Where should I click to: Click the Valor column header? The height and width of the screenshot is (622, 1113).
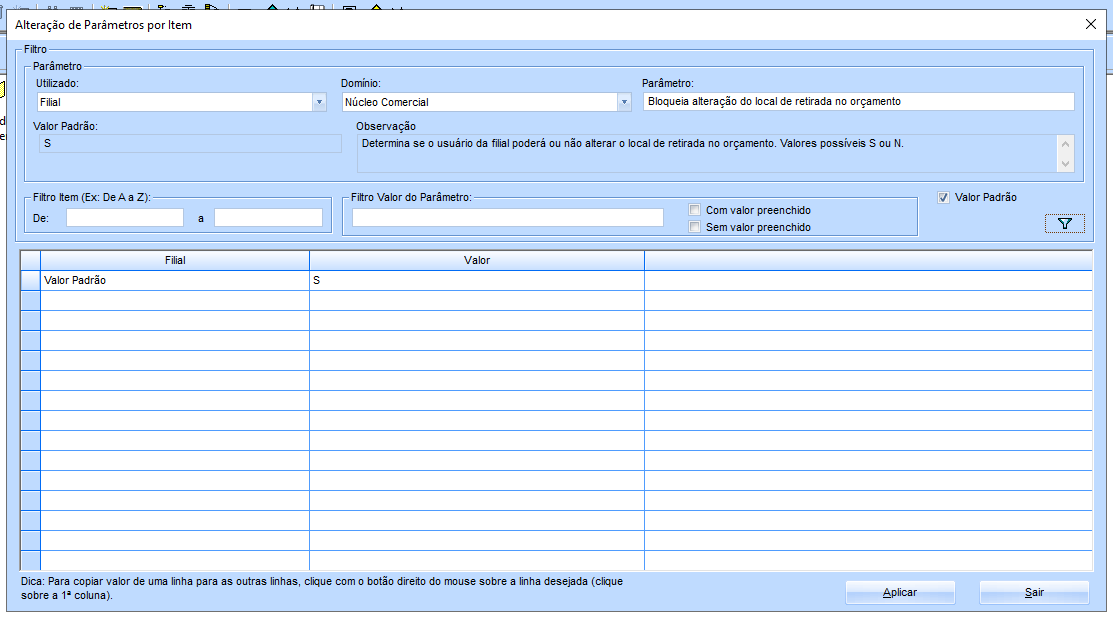tap(477, 260)
